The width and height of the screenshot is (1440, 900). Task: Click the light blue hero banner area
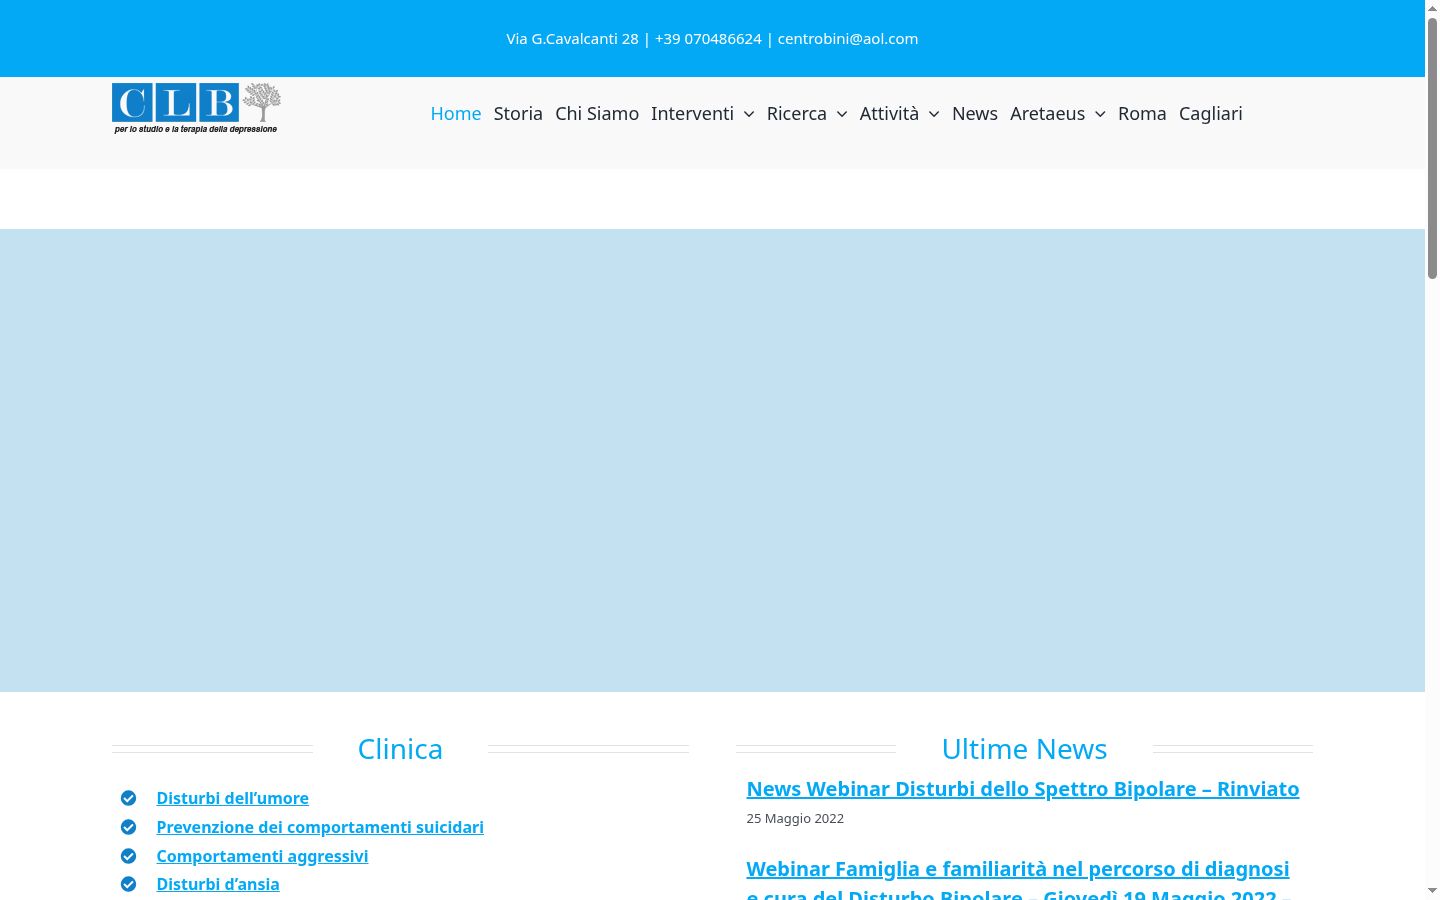pos(712,460)
